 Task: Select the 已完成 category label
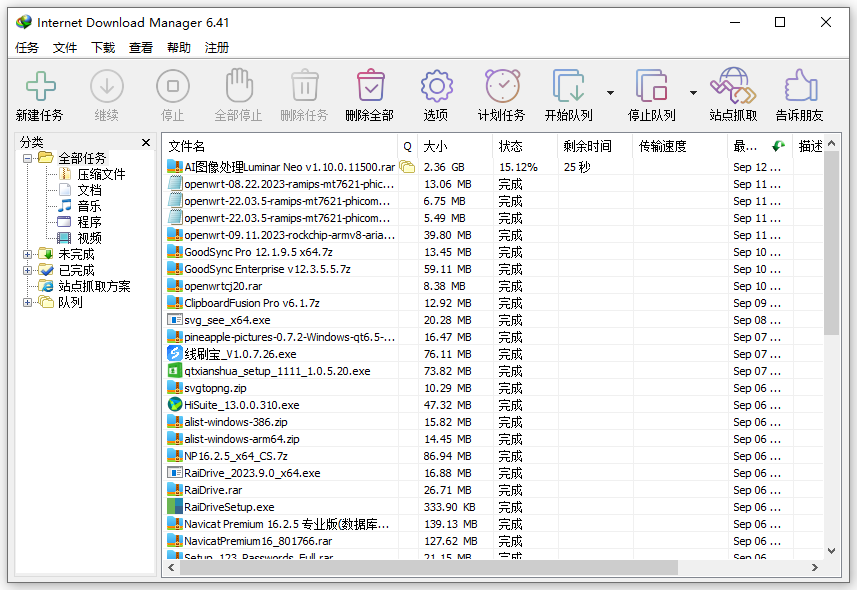[77, 270]
